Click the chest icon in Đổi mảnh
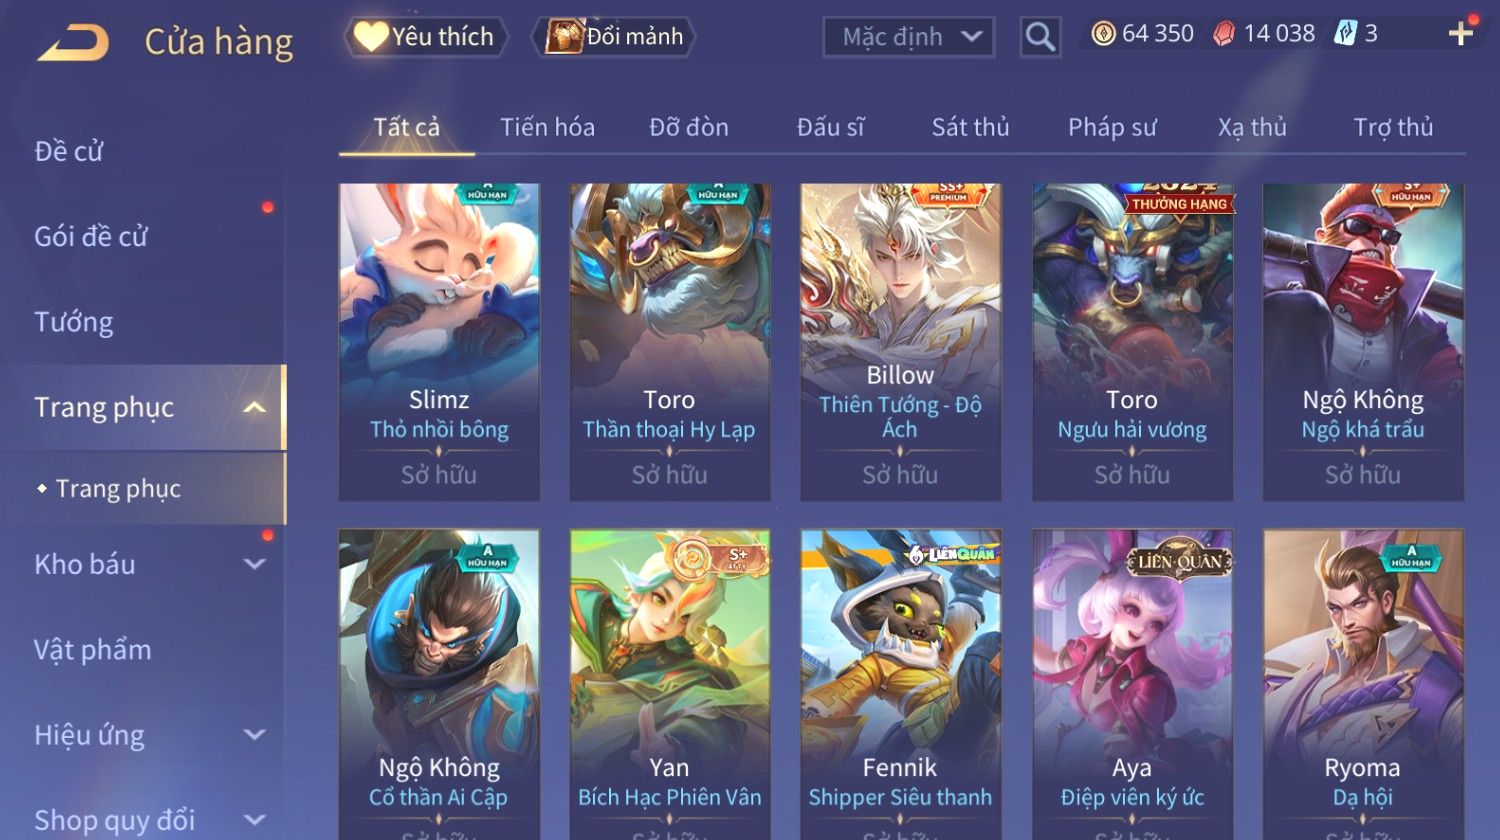 coord(564,37)
